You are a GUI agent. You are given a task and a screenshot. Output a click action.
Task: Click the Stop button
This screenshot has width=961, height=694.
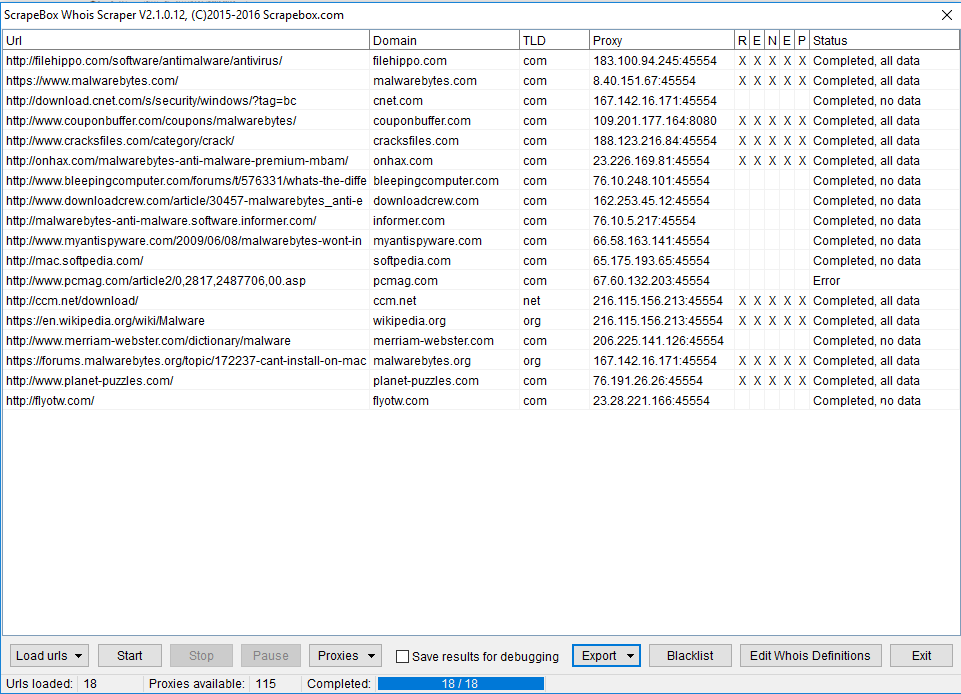tap(201, 655)
